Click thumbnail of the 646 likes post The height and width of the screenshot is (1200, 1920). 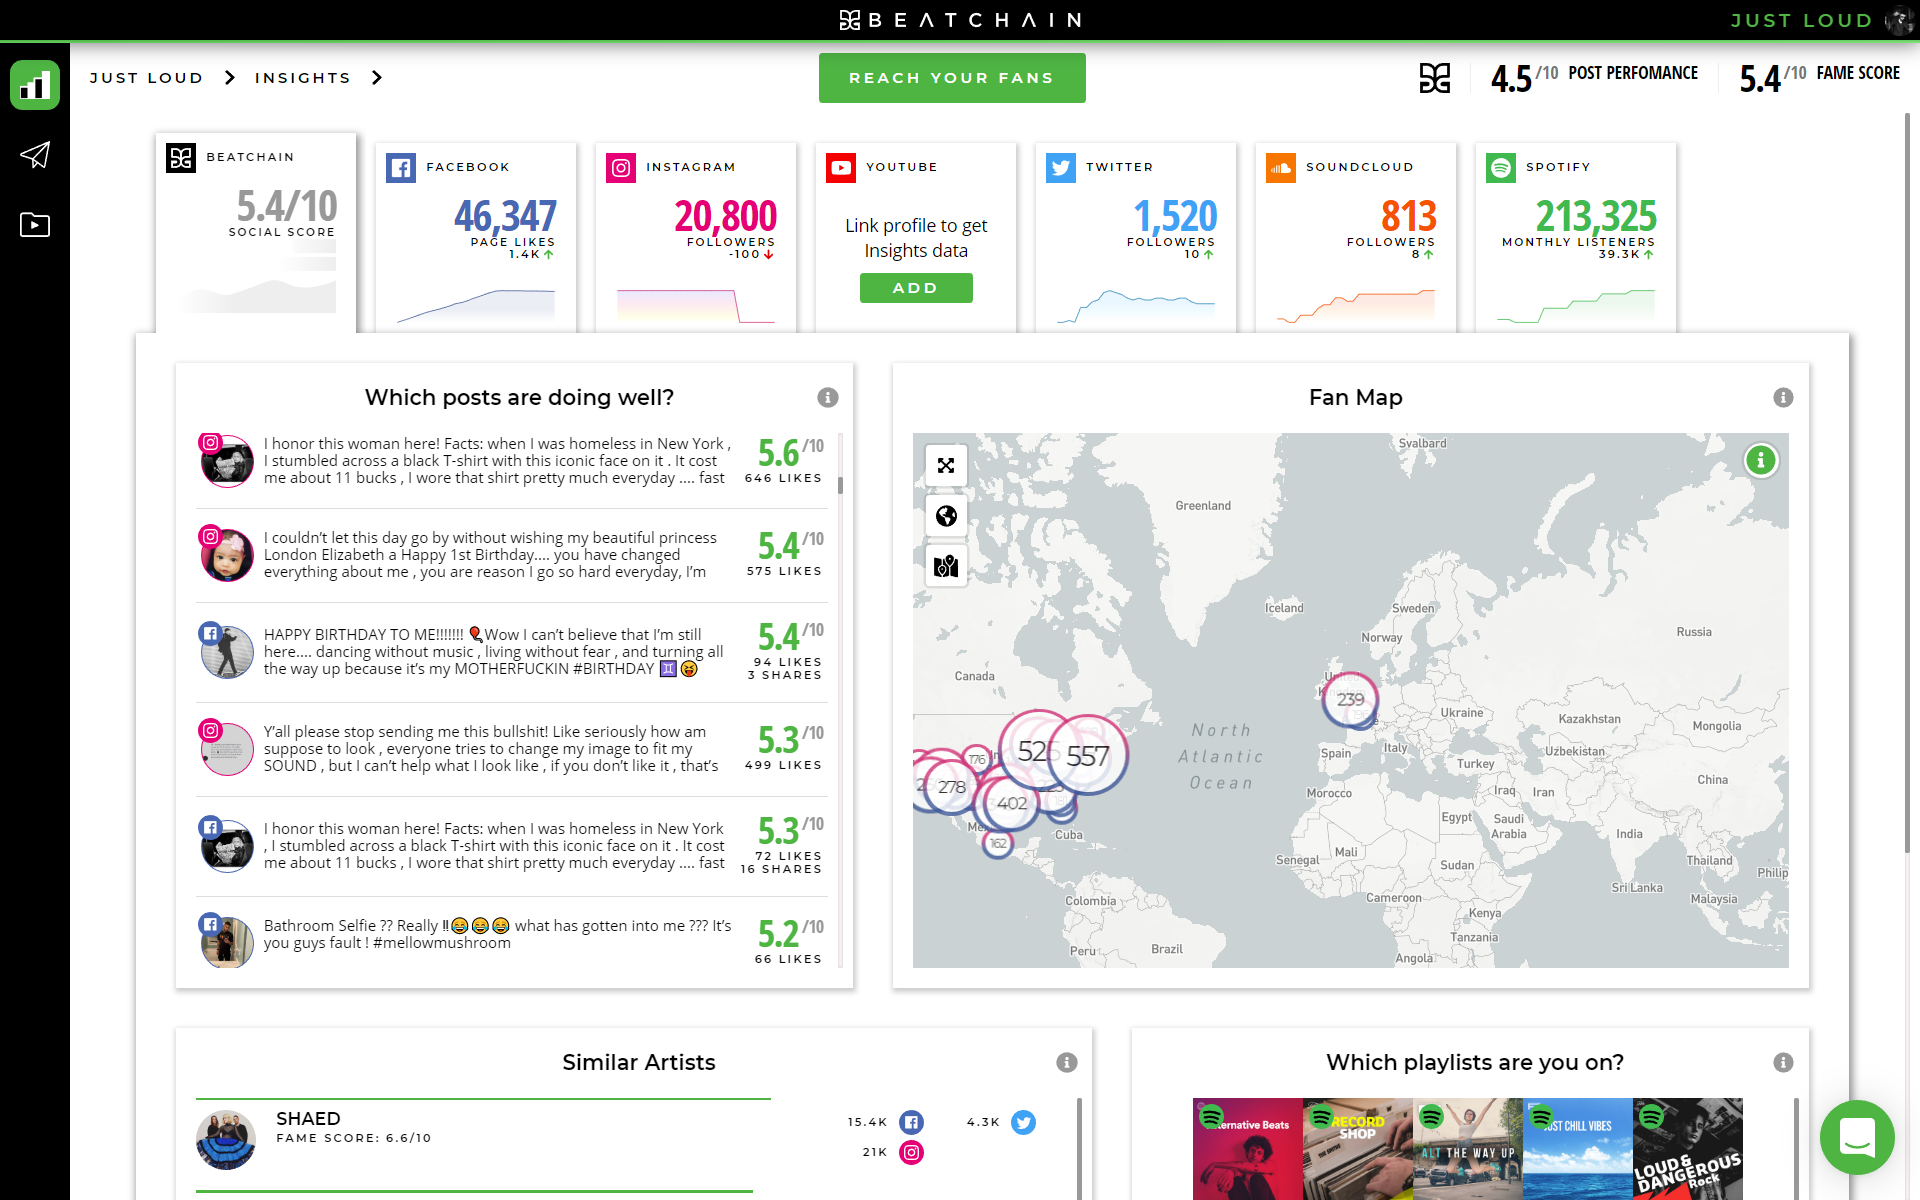pyautogui.click(x=227, y=461)
